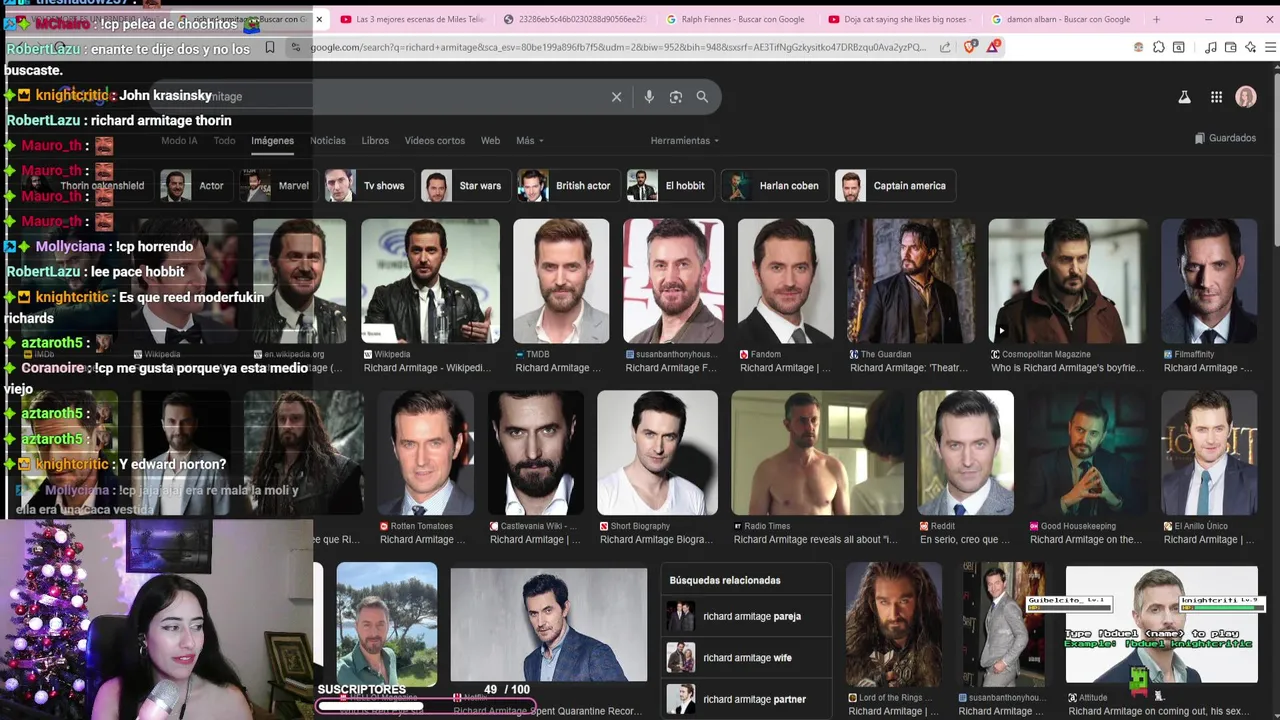Open the Good Housekeeping image result
This screenshot has height=720, width=1280.
pyautogui.click(x=1087, y=453)
